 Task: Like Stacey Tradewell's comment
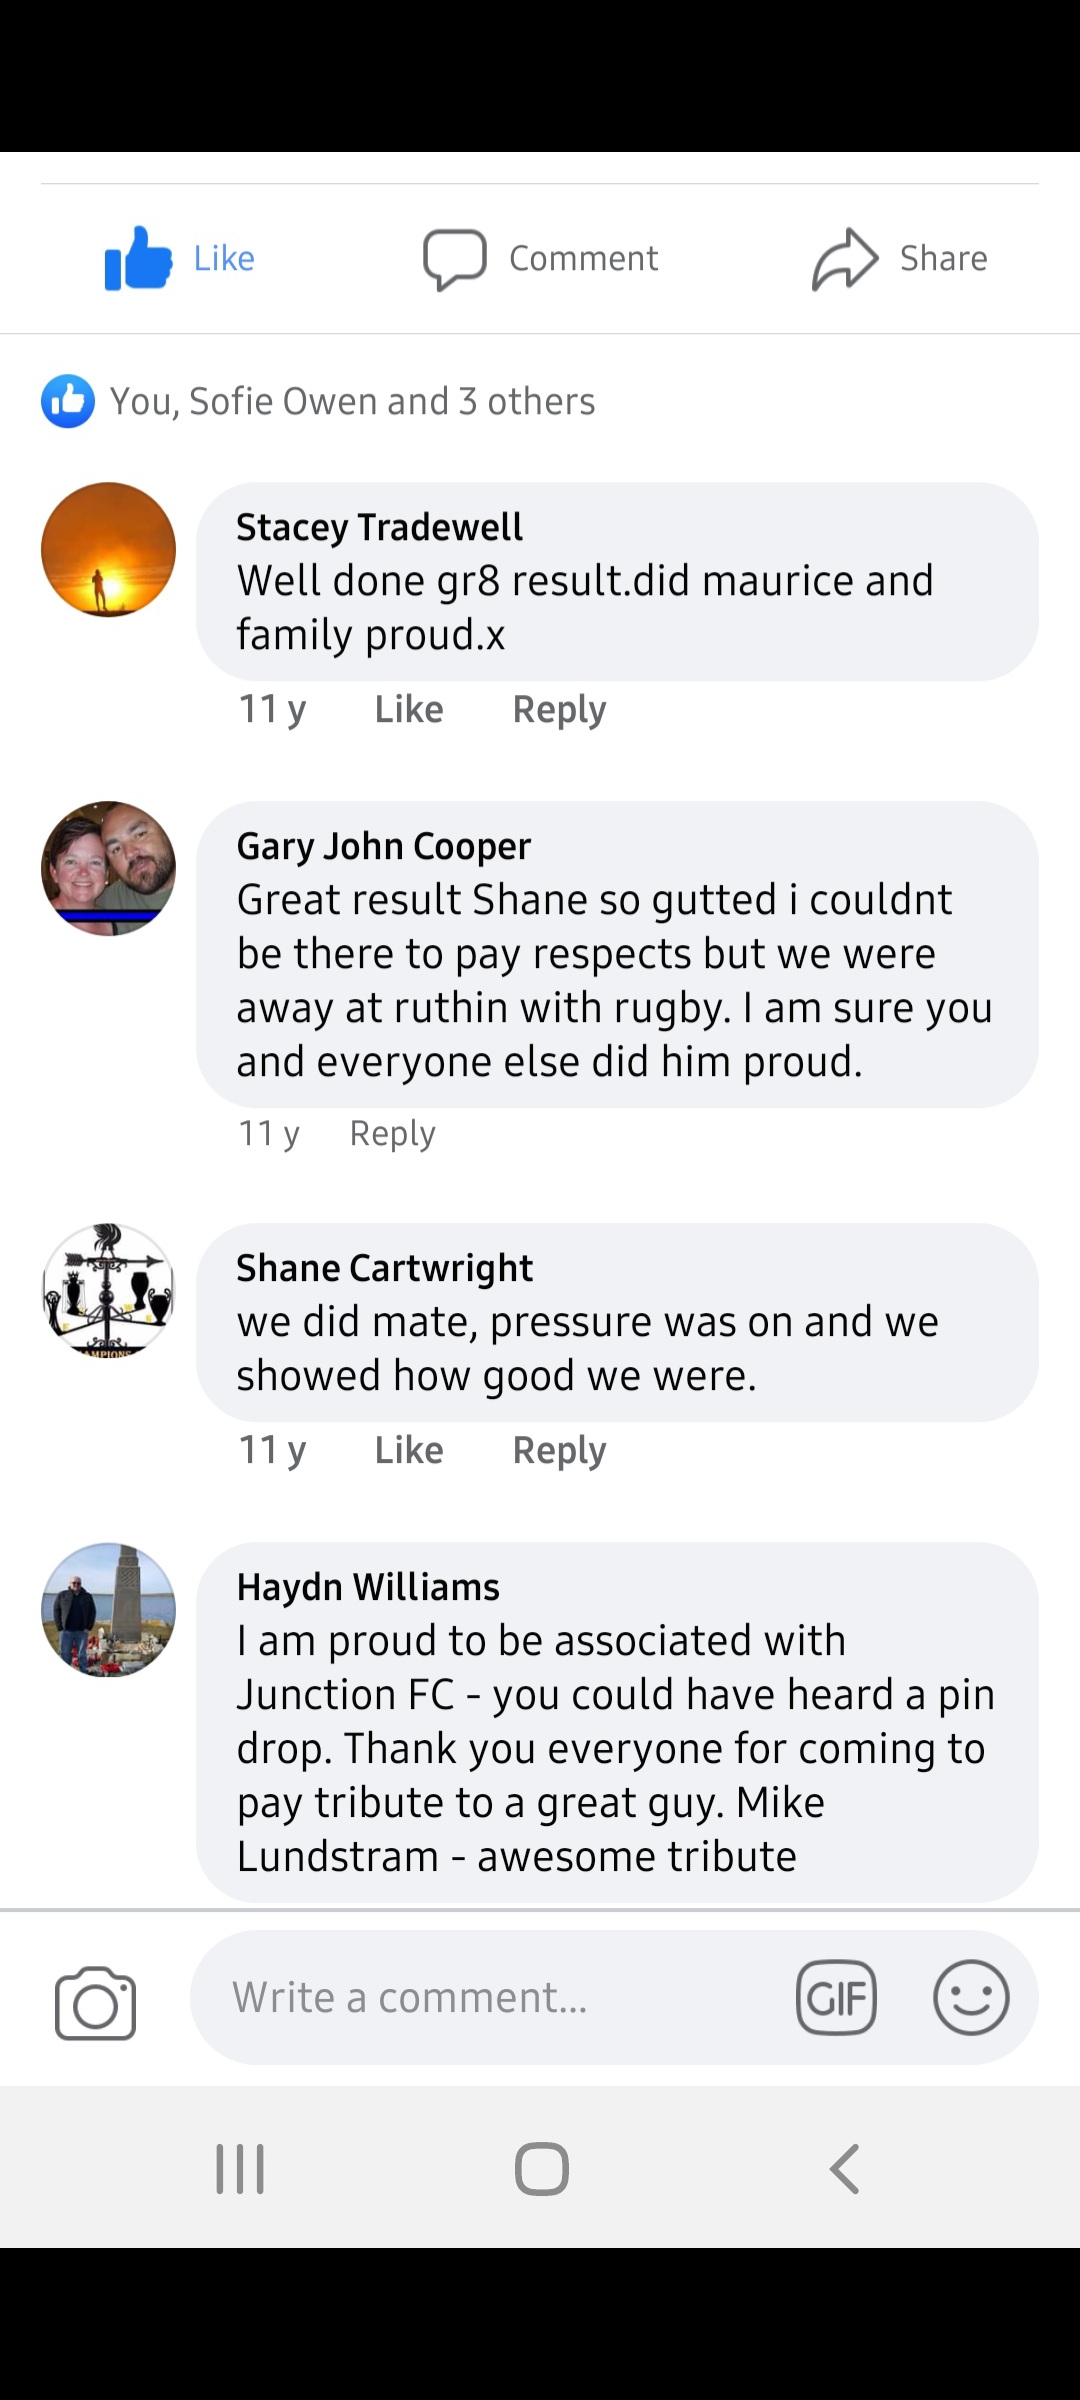tap(408, 709)
